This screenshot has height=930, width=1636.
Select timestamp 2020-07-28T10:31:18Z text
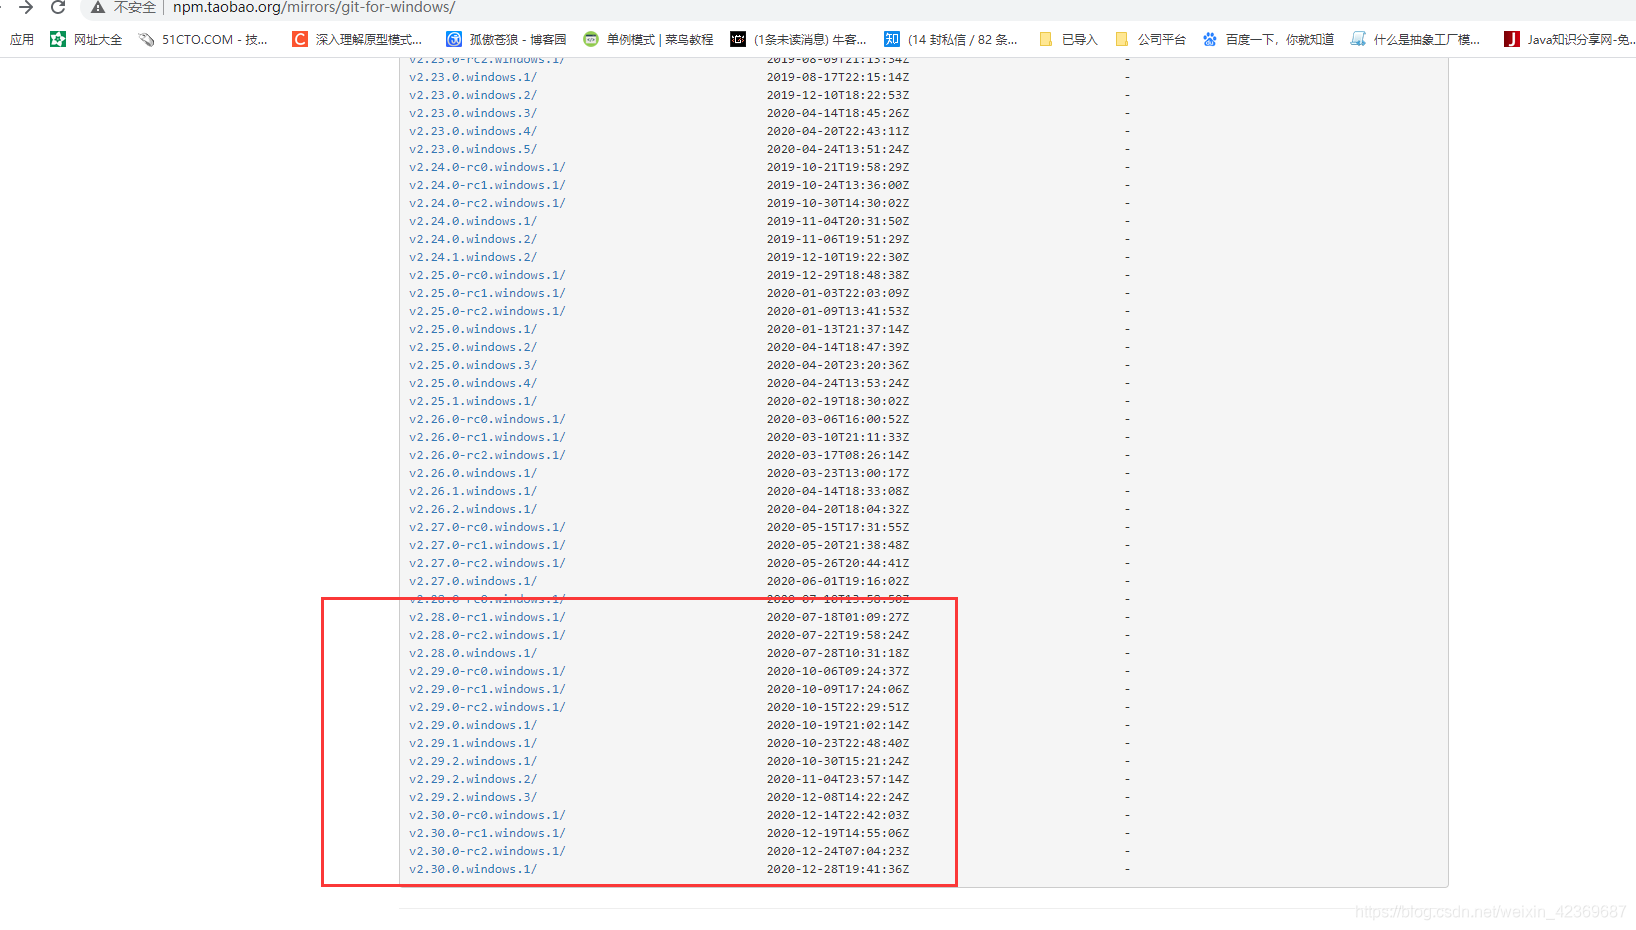tap(838, 653)
